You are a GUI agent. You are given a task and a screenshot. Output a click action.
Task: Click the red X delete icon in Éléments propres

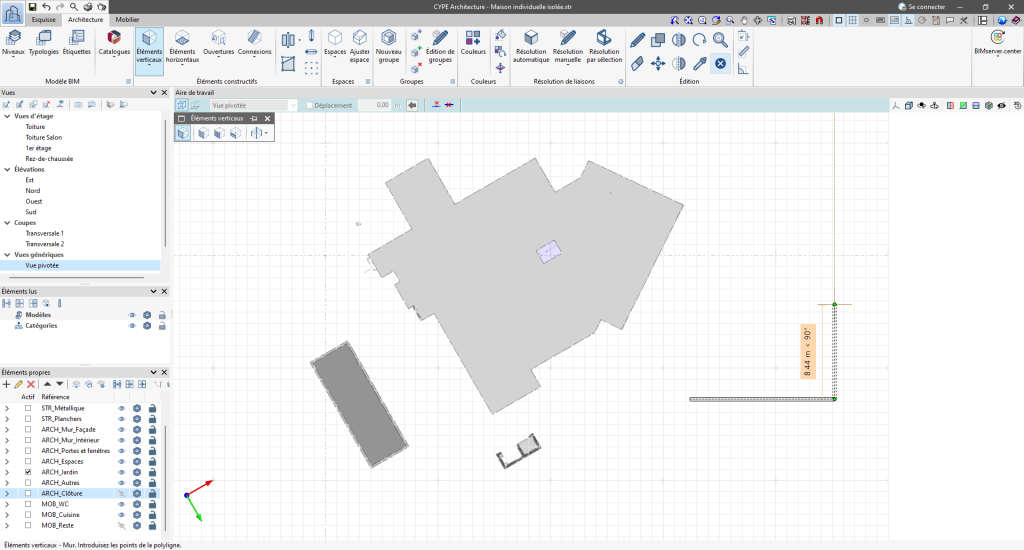[x=31, y=384]
